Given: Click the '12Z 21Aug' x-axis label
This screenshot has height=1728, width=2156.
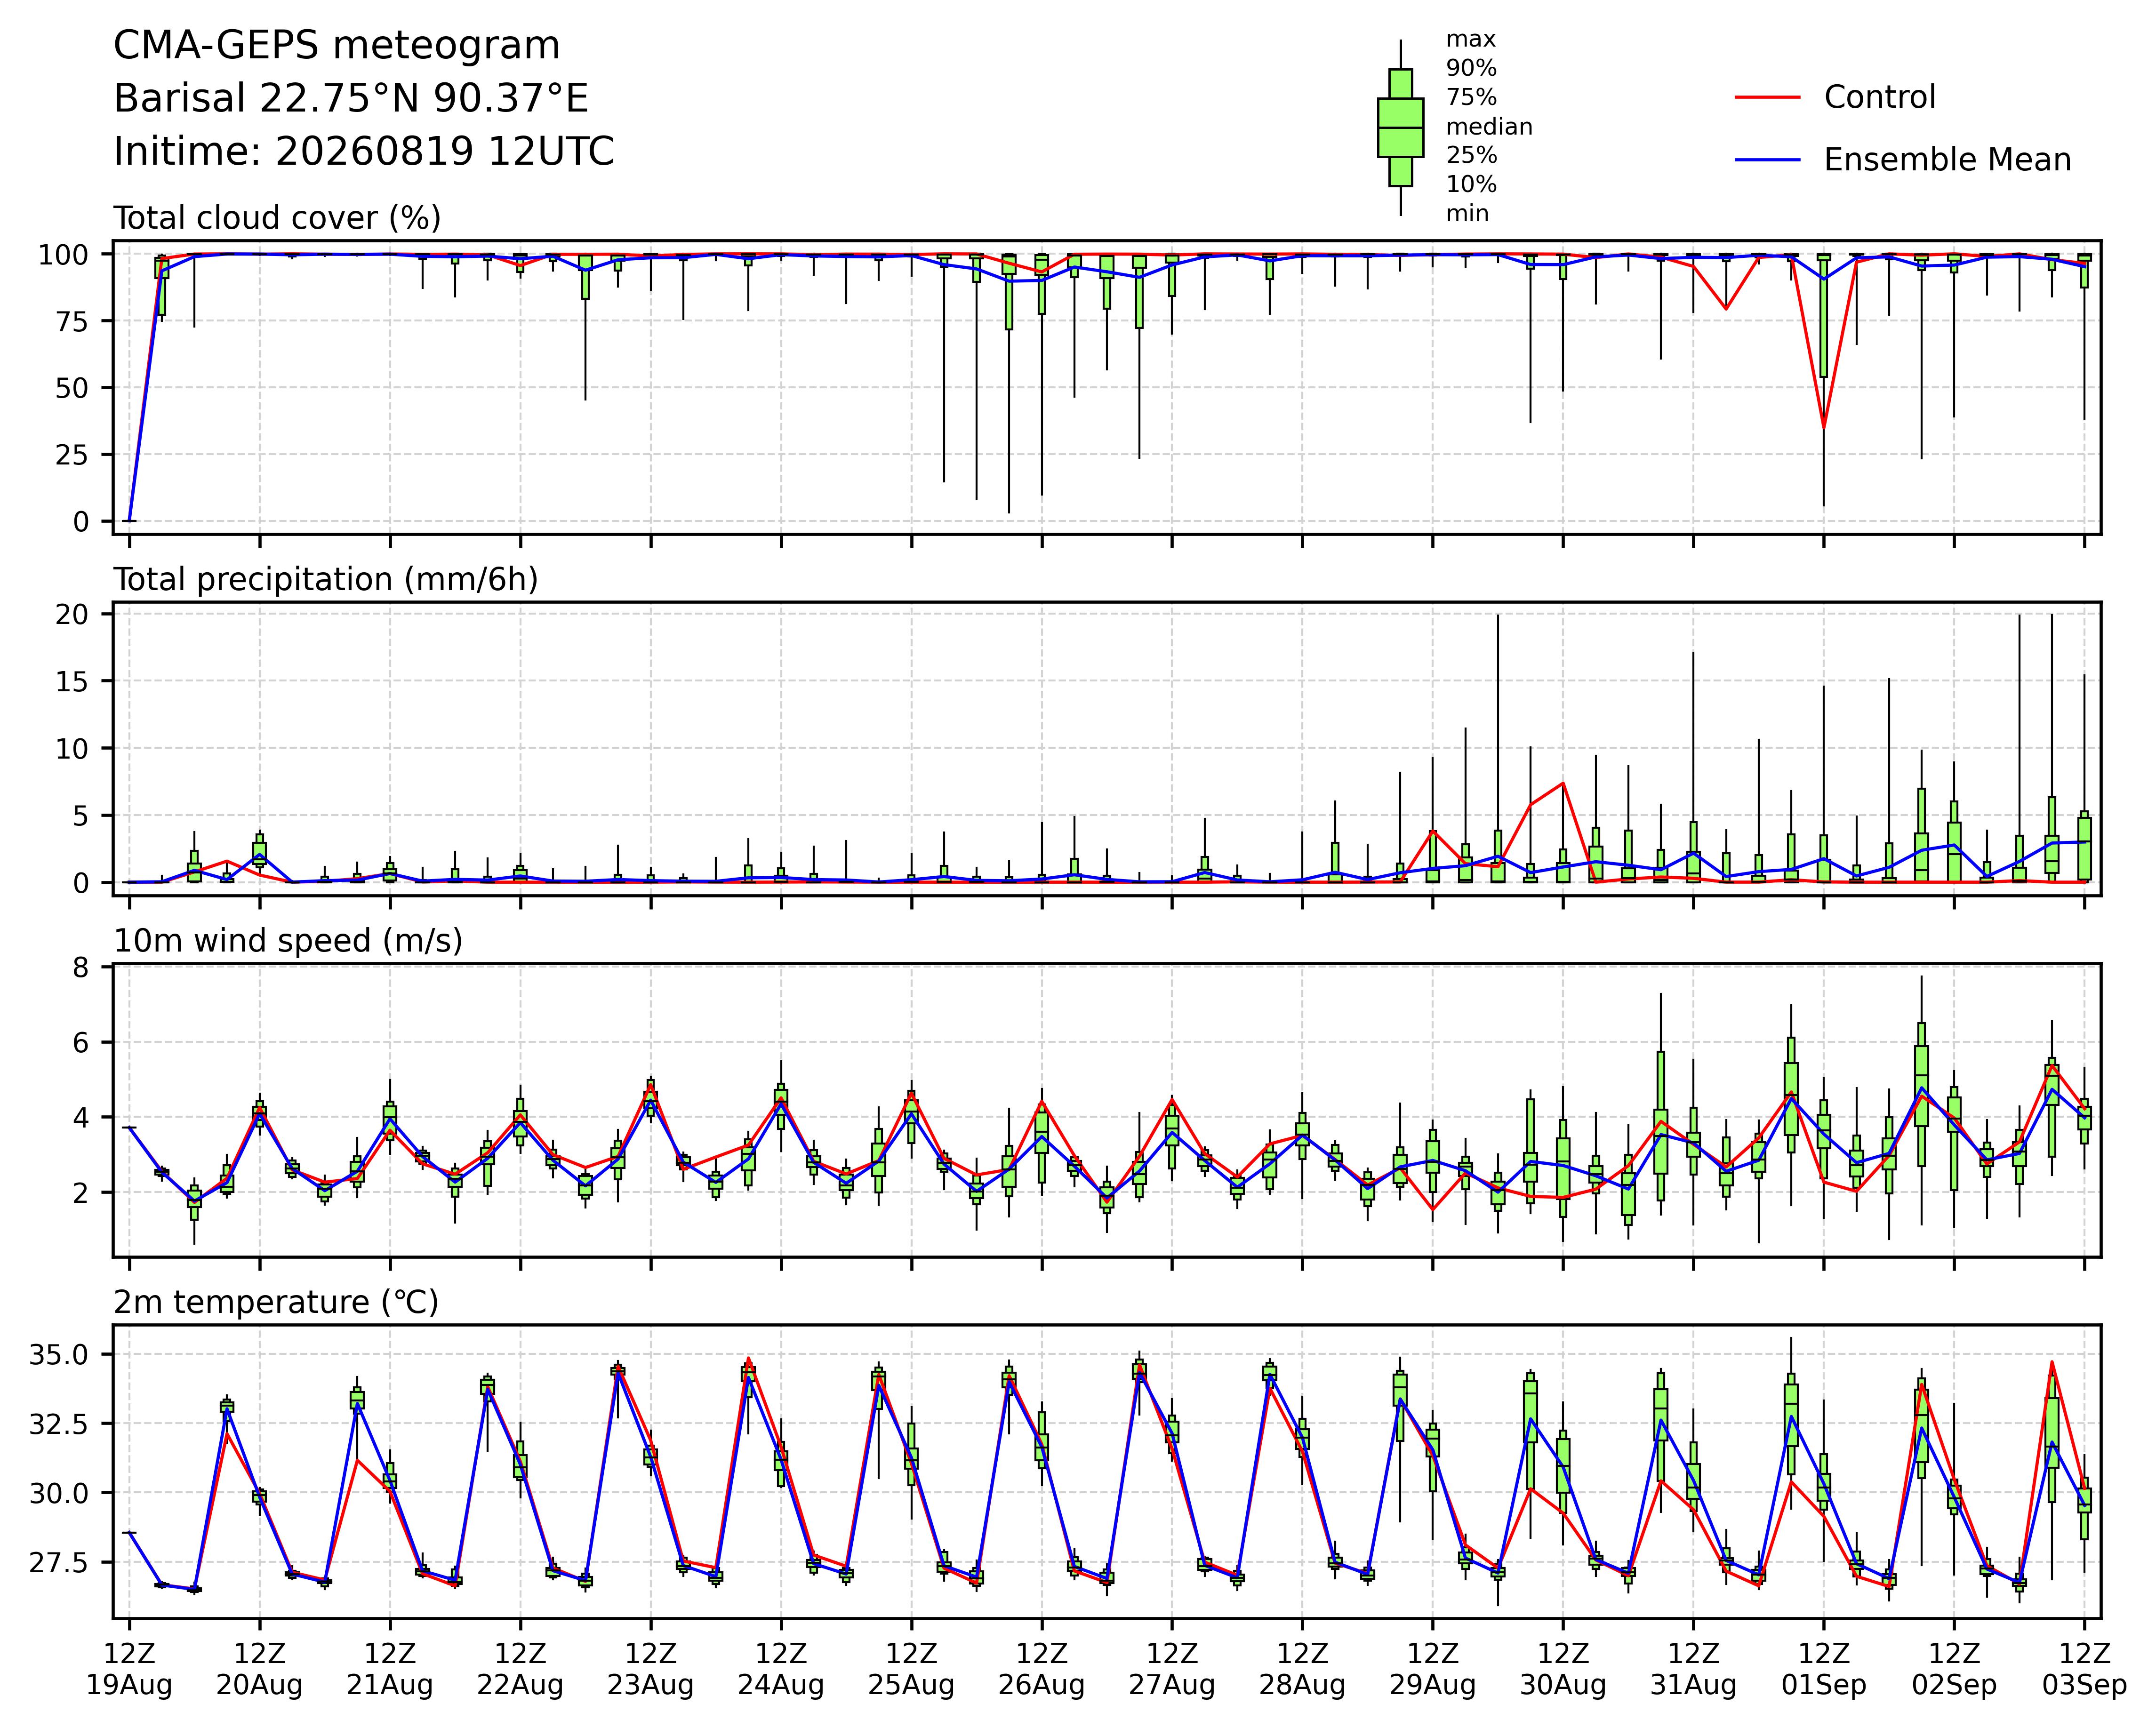Looking at the screenshot, I should (390, 1670).
